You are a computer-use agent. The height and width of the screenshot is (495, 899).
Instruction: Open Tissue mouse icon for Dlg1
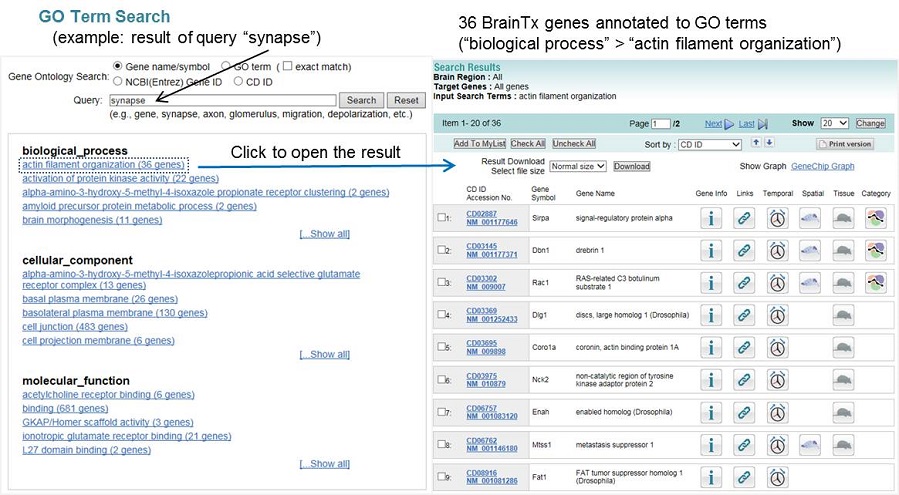pos(844,315)
